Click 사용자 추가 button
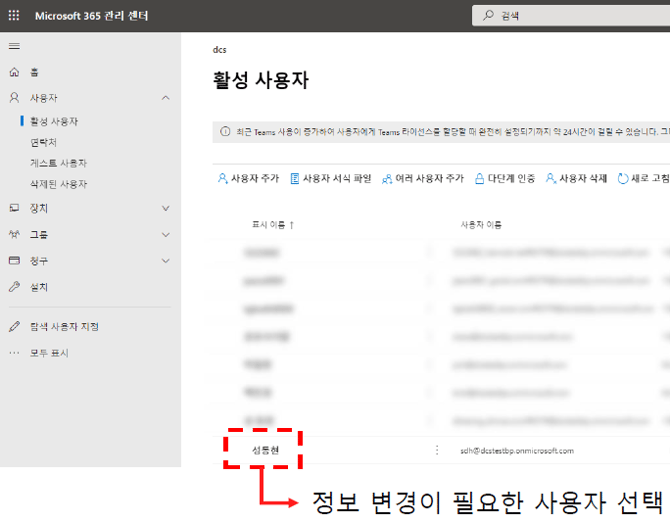This screenshot has height=523, width=670. 248,178
